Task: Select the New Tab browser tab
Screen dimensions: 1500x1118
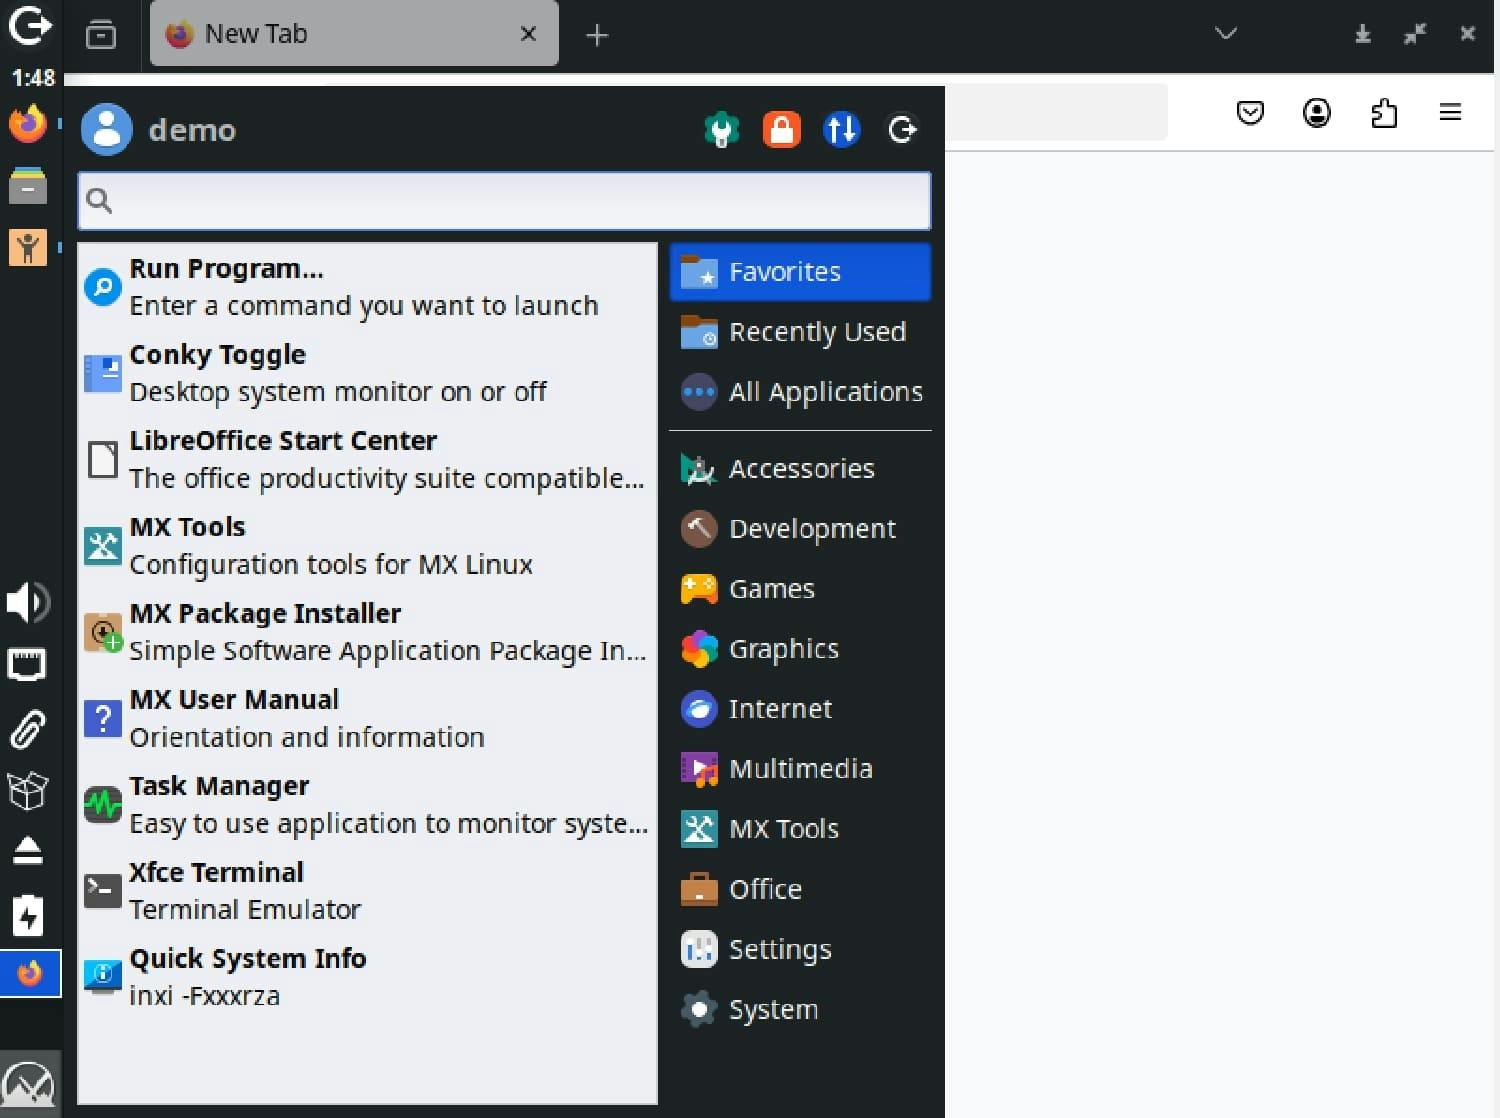Action: [354, 34]
